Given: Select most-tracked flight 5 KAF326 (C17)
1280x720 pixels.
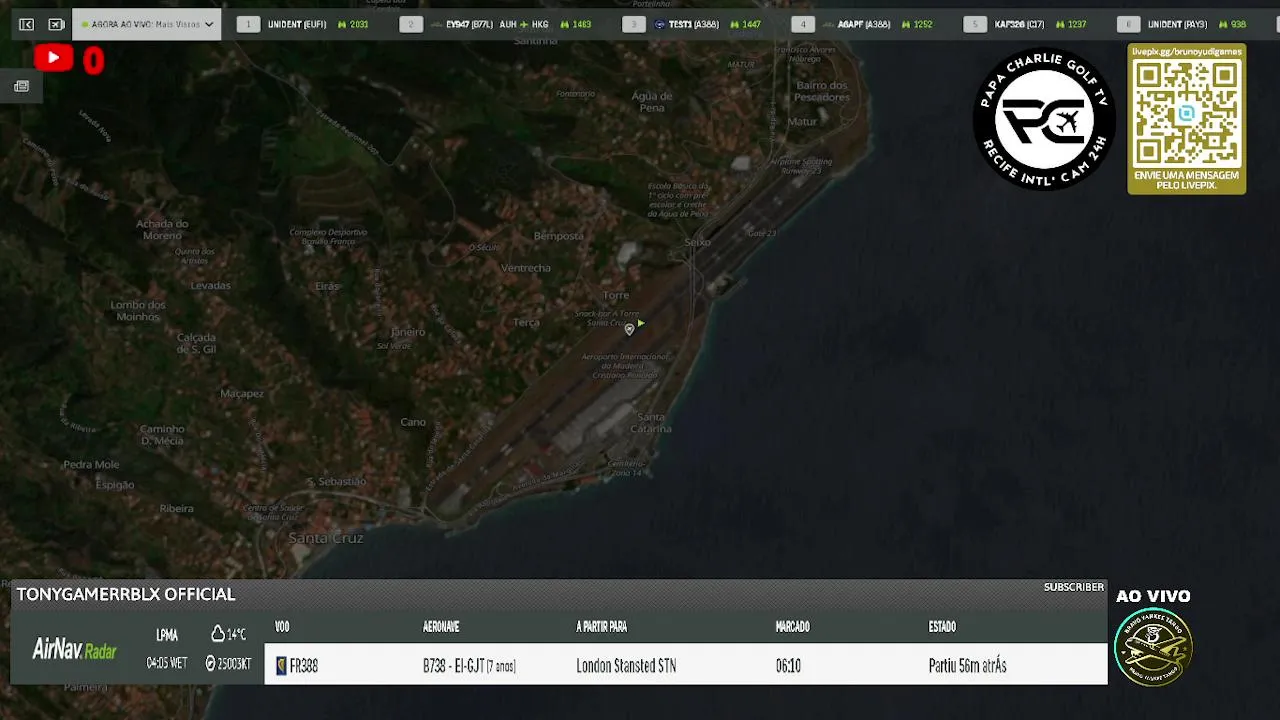Looking at the screenshot, I should tap(1026, 24).
